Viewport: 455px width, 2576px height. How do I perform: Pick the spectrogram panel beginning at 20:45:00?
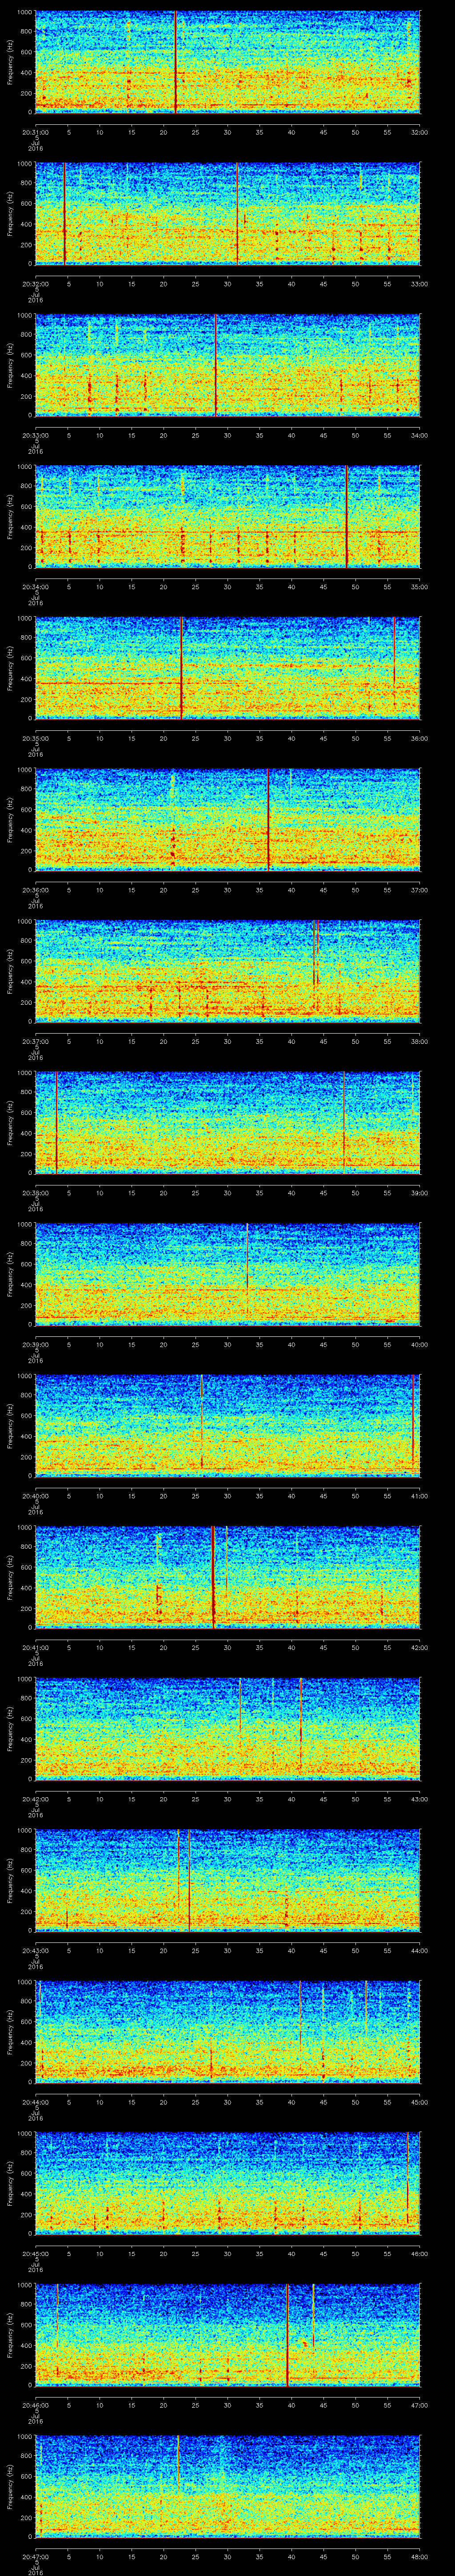click(x=227, y=2183)
